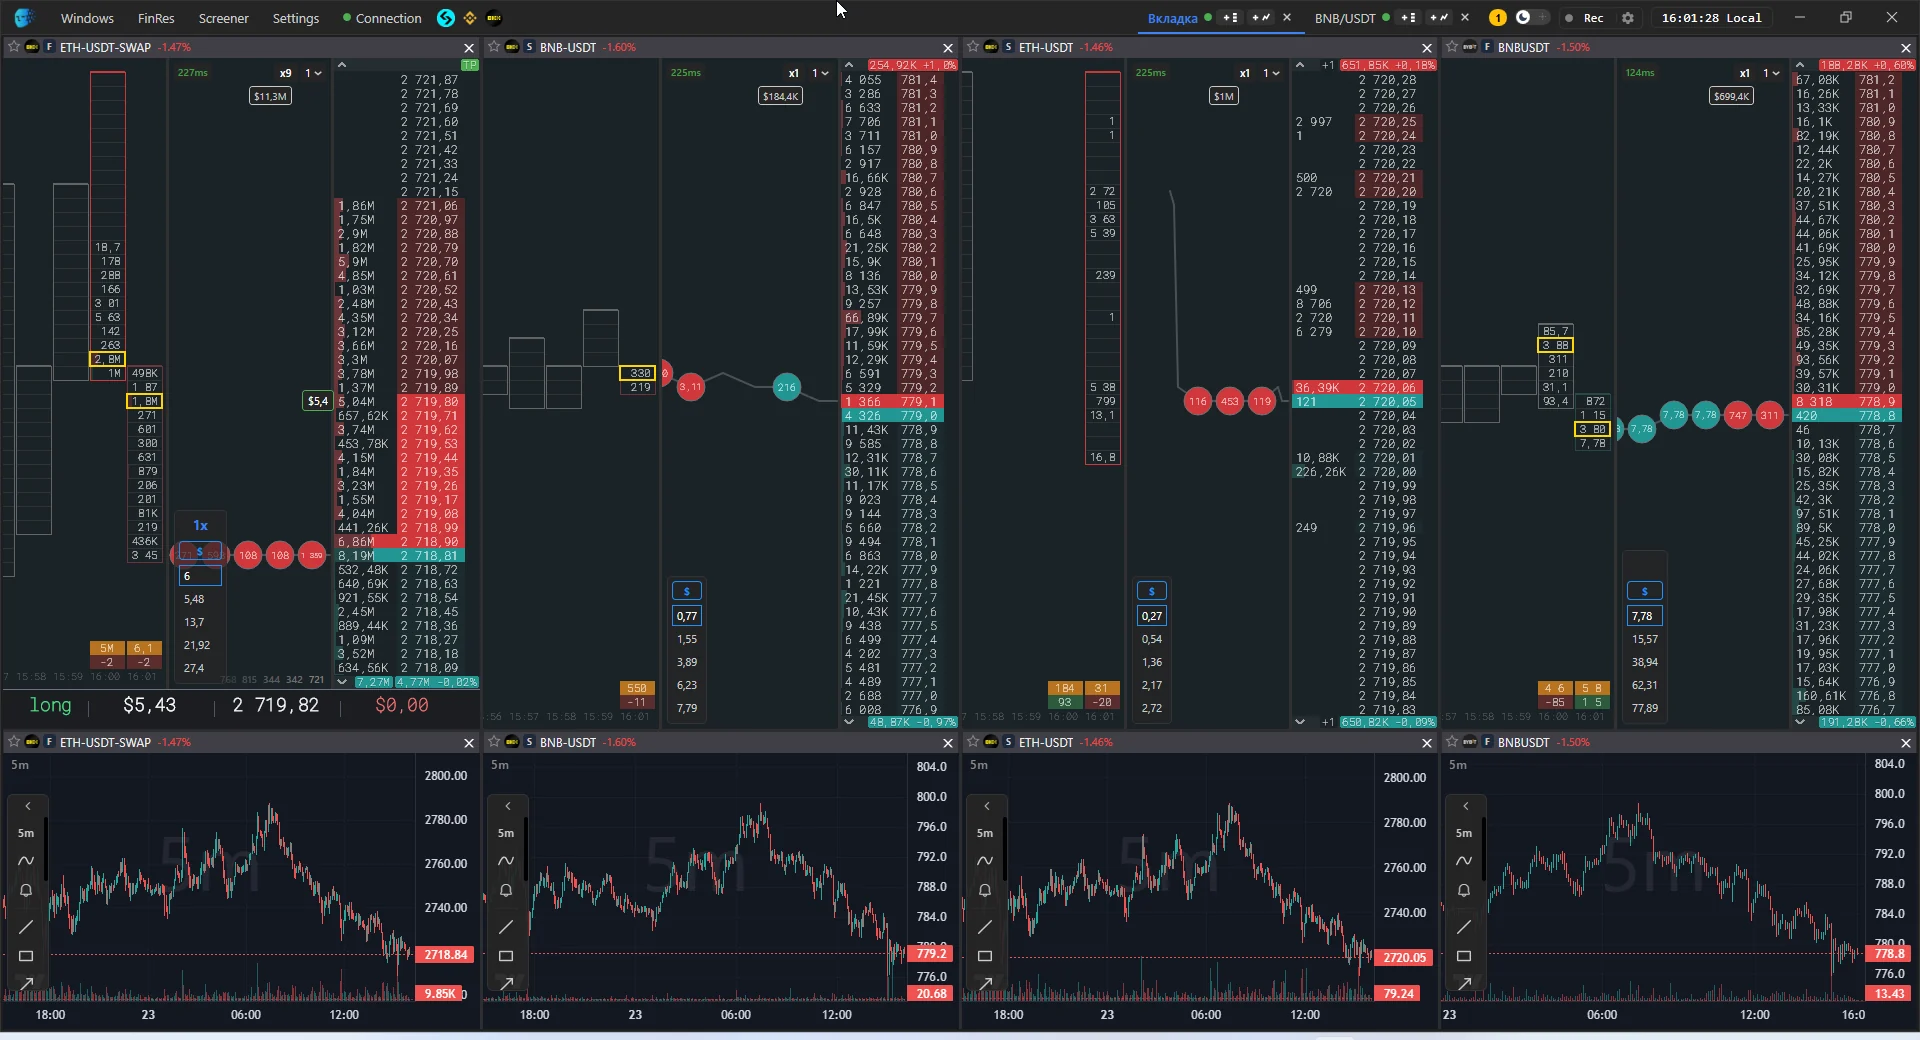This screenshot has height=1040, width=1920.
Task: Toggle the Rec recording button
Action: [1585, 17]
